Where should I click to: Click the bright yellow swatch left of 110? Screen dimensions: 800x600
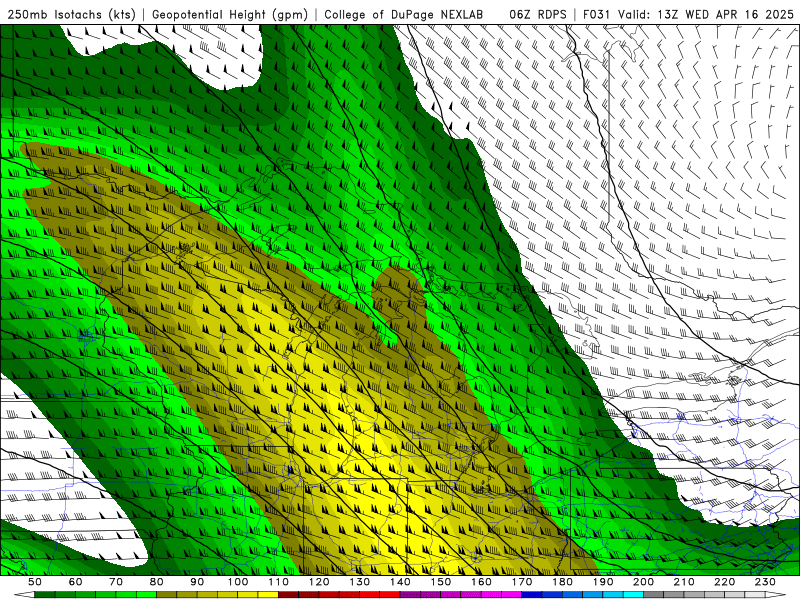coord(268,595)
